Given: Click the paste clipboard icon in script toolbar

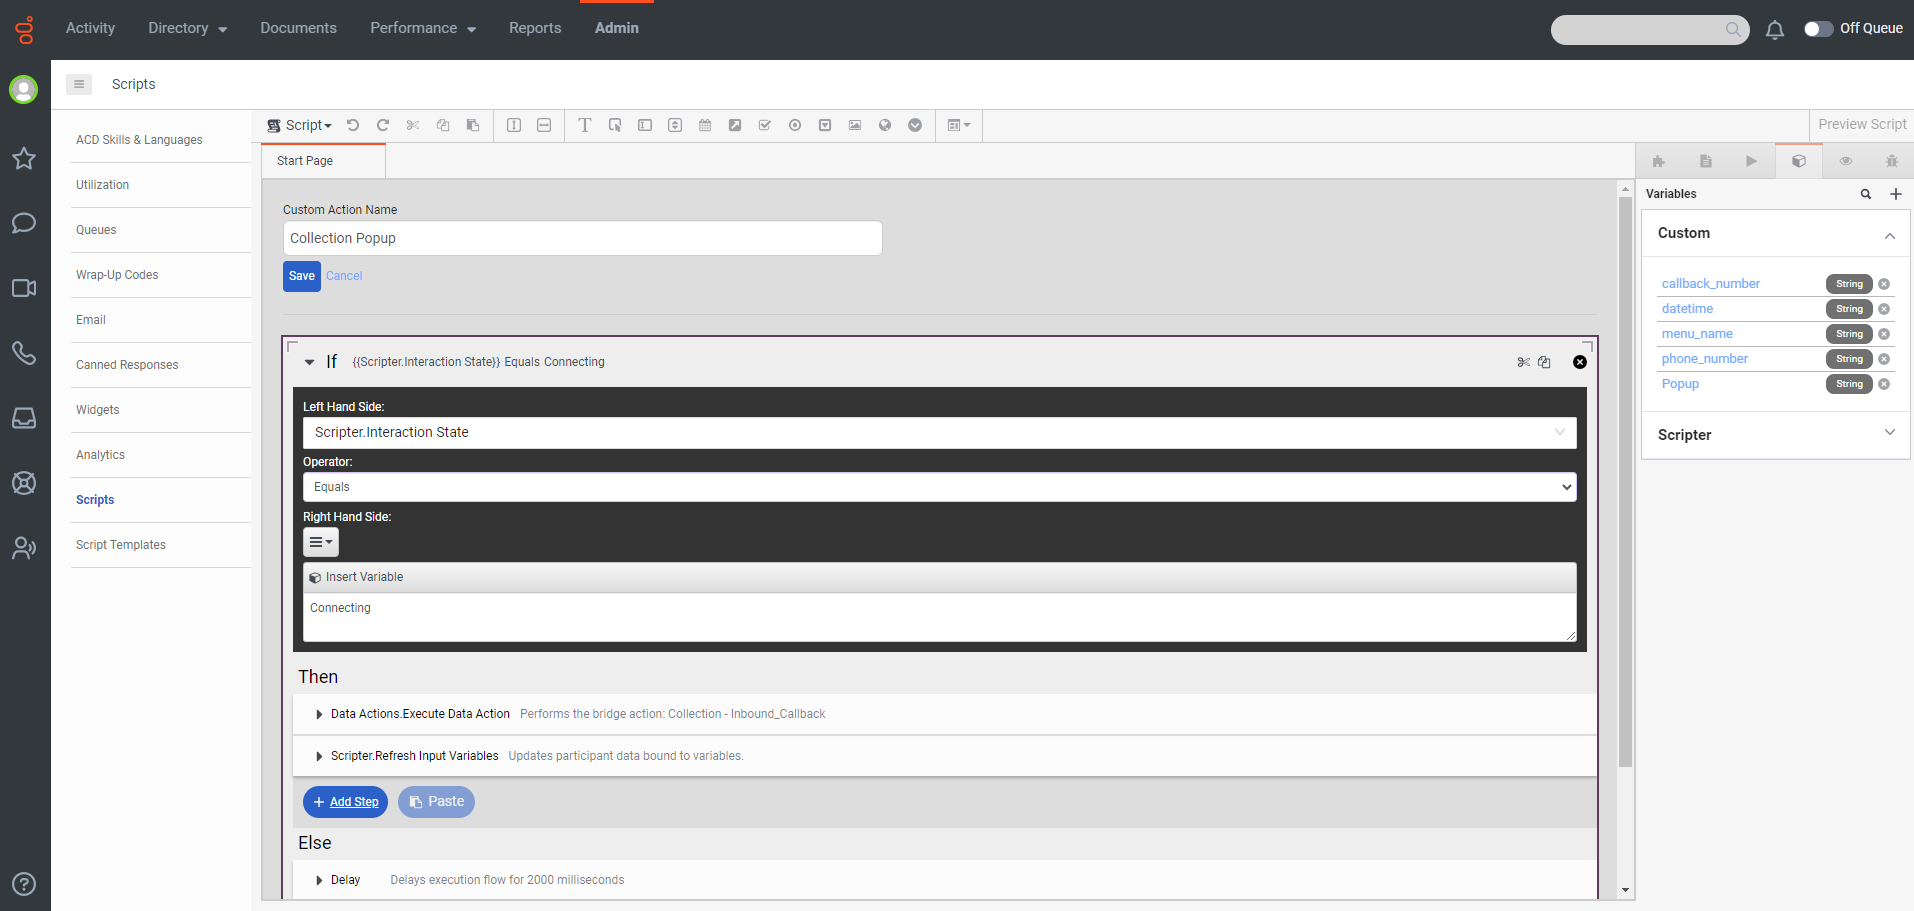Looking at the screenshot, I should pos(473,125).
